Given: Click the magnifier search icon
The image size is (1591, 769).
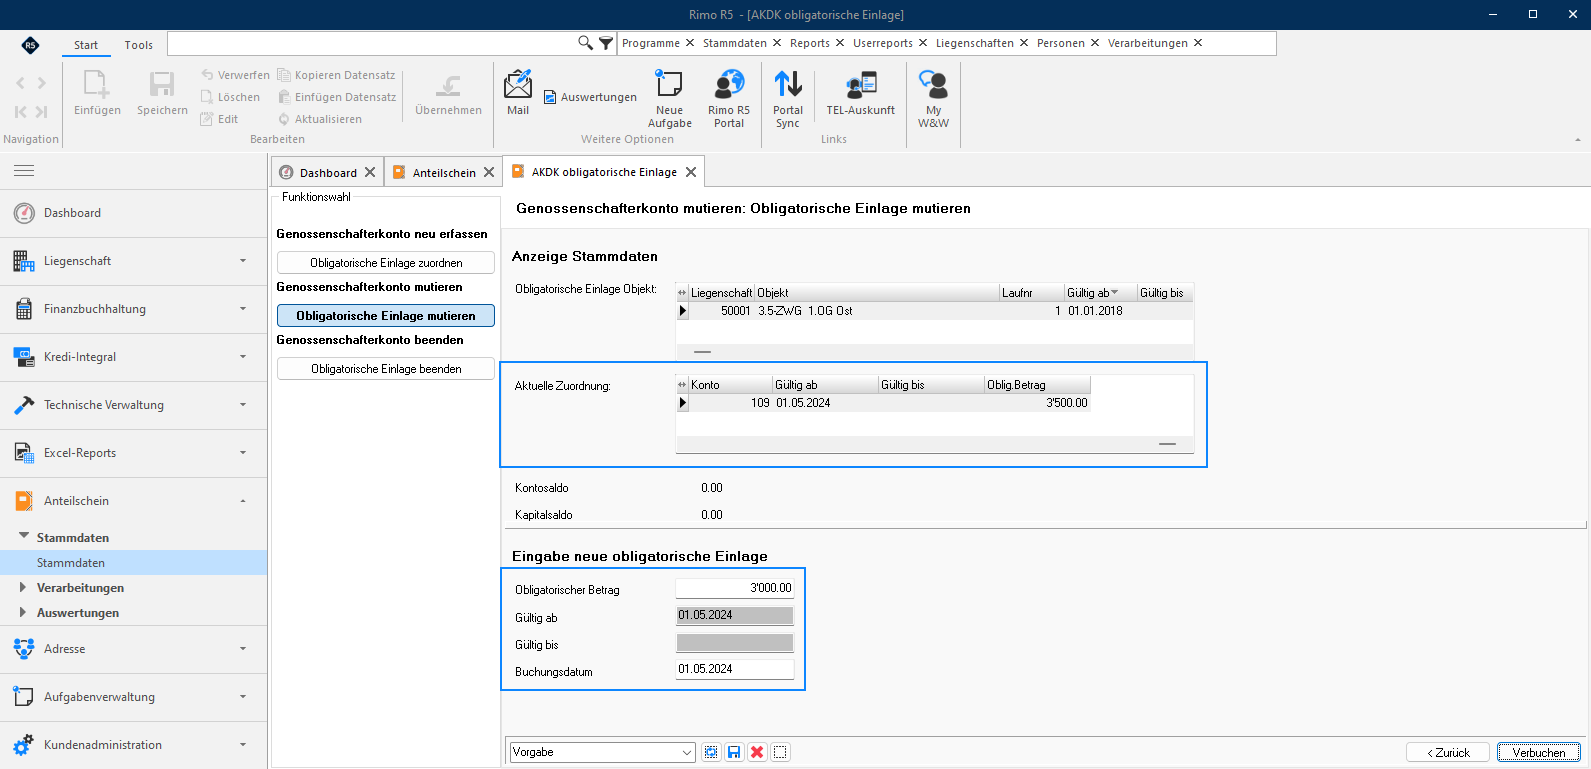Looking at the screenshot, I should (x=585, y=43).
